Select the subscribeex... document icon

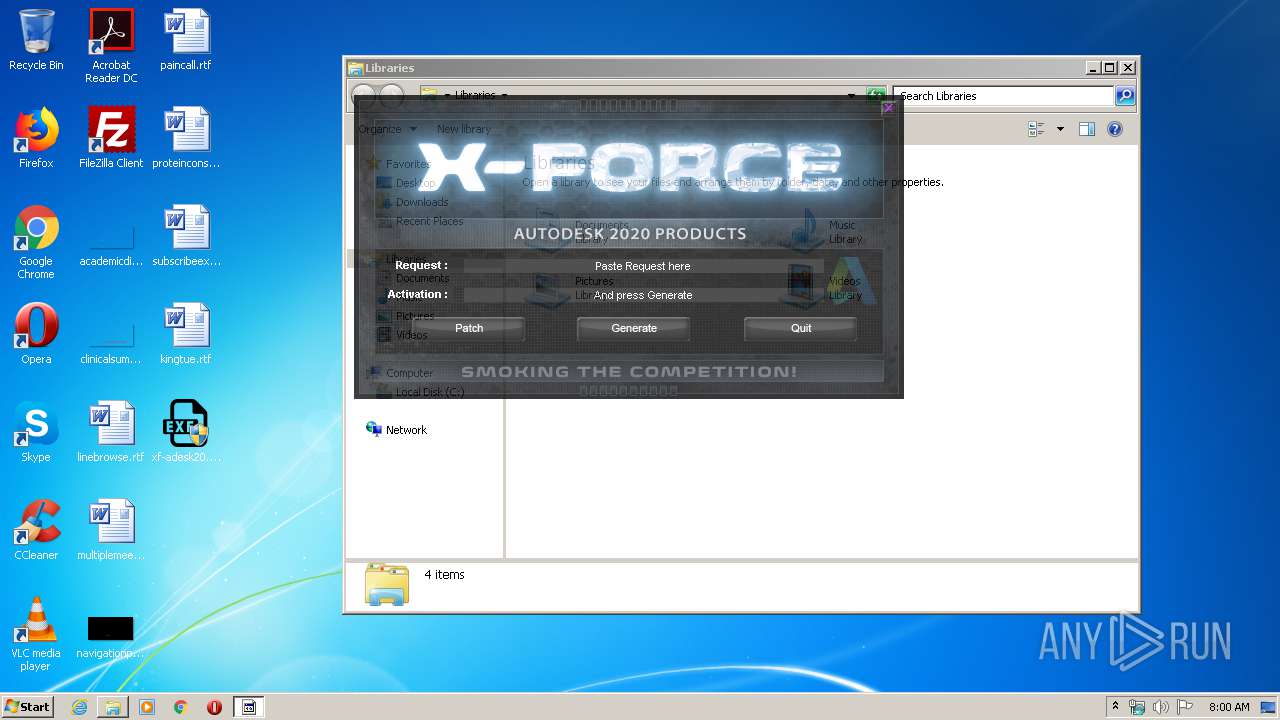click(186, 236)
